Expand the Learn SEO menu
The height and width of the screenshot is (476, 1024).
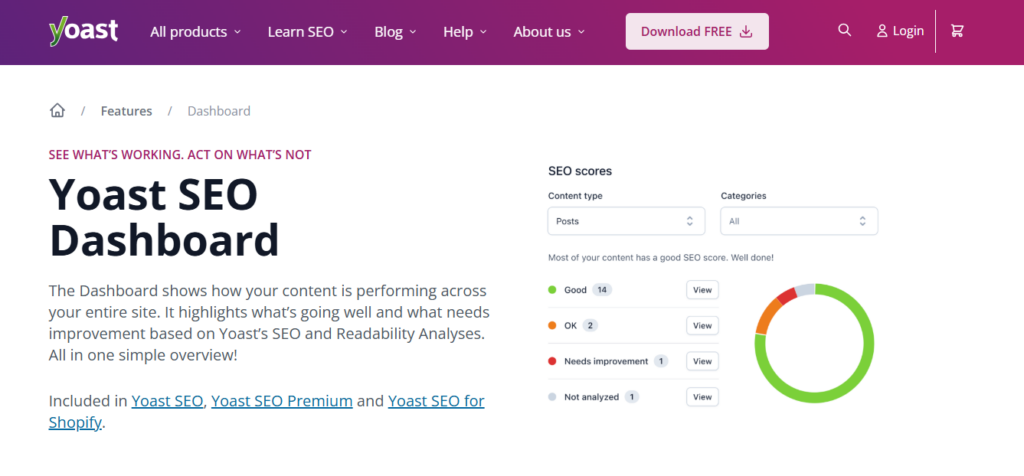307,31
